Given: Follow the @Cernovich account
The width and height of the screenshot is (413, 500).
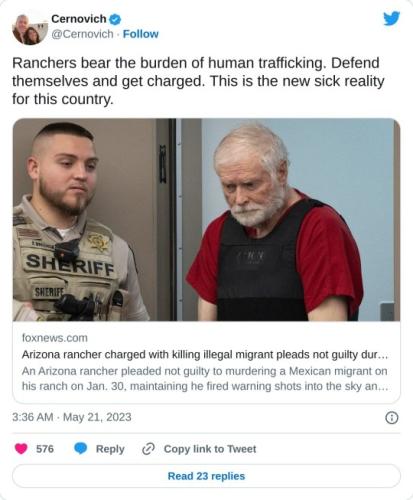Looking at the screenshot, I should 141,34.
